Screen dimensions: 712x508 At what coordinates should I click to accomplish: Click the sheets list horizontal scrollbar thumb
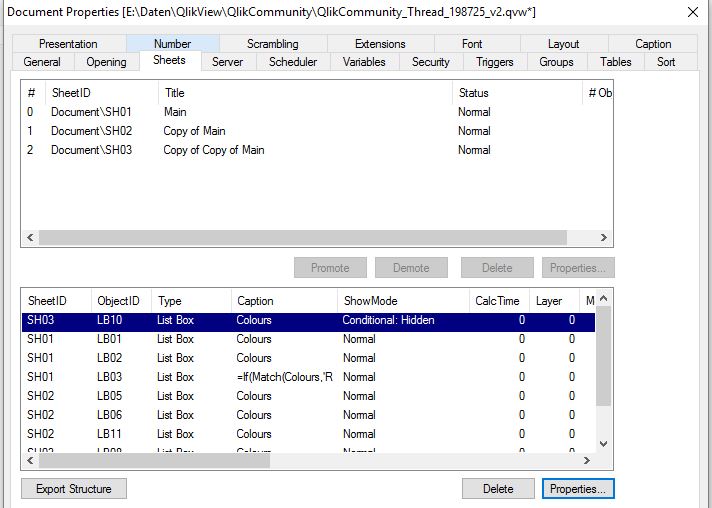303,237
